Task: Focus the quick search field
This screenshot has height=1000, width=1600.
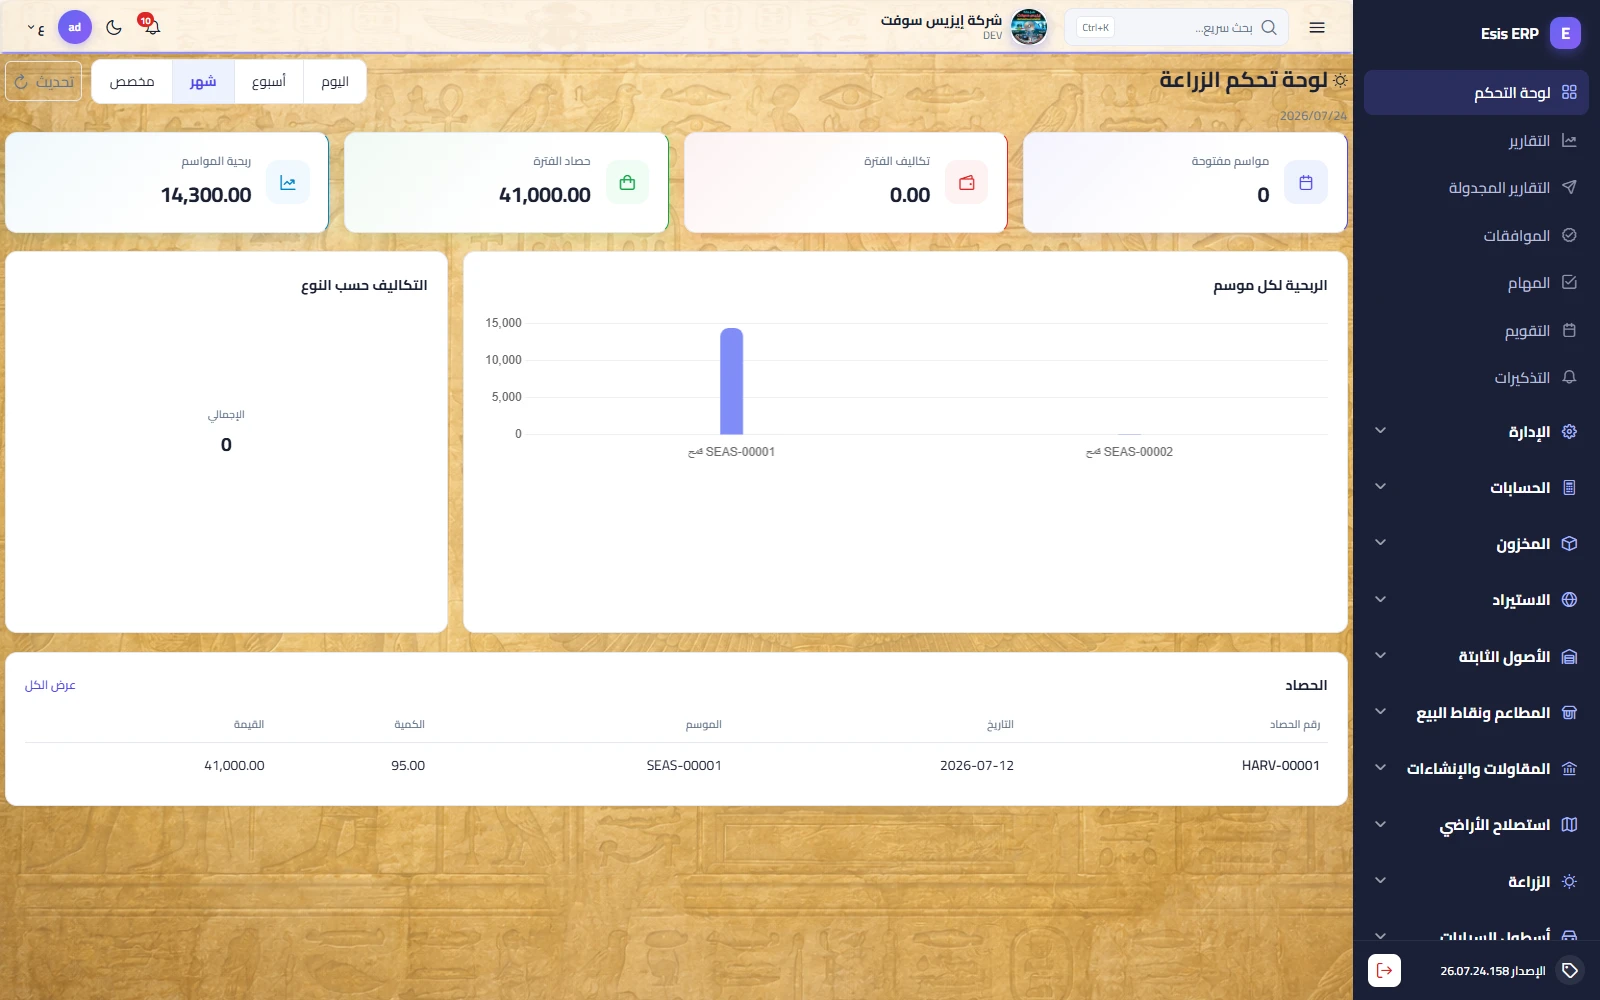Action: (1176, 28)
